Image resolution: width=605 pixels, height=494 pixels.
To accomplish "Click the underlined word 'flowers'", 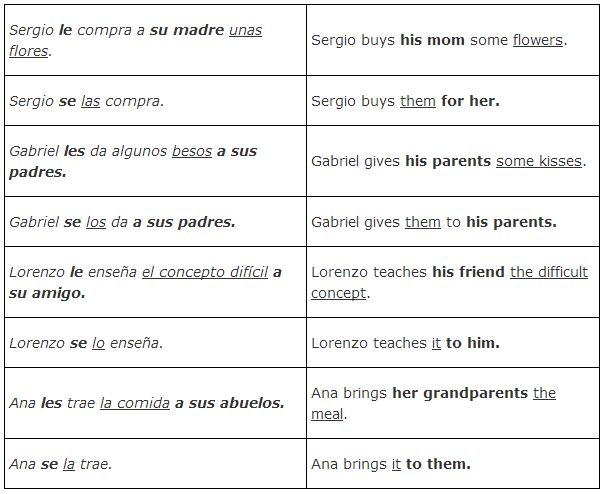I will coord(538,40).
